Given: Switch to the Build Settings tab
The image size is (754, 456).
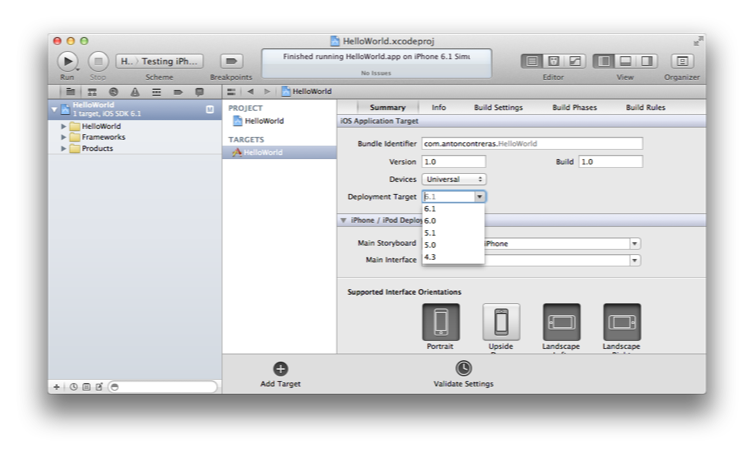Looking at the screenshot, I should tap(498, 107).
